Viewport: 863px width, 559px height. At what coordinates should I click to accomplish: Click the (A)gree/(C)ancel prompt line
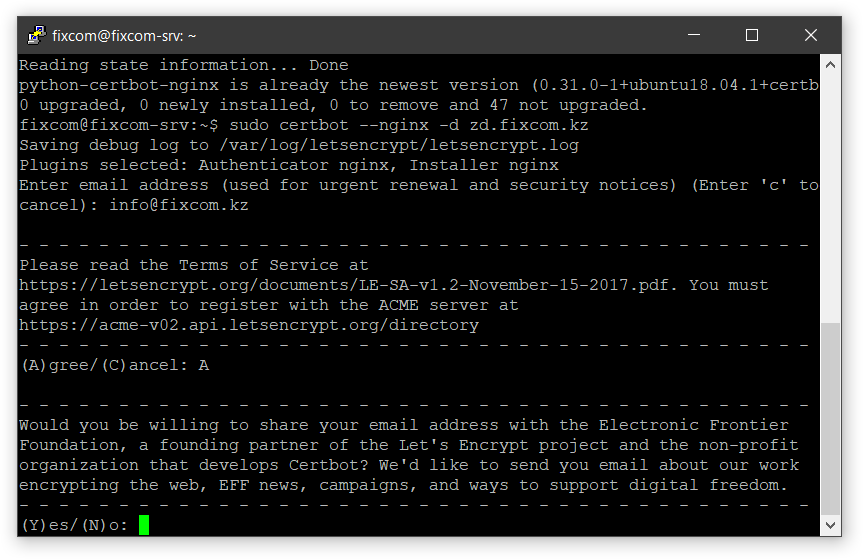(115, 365)
